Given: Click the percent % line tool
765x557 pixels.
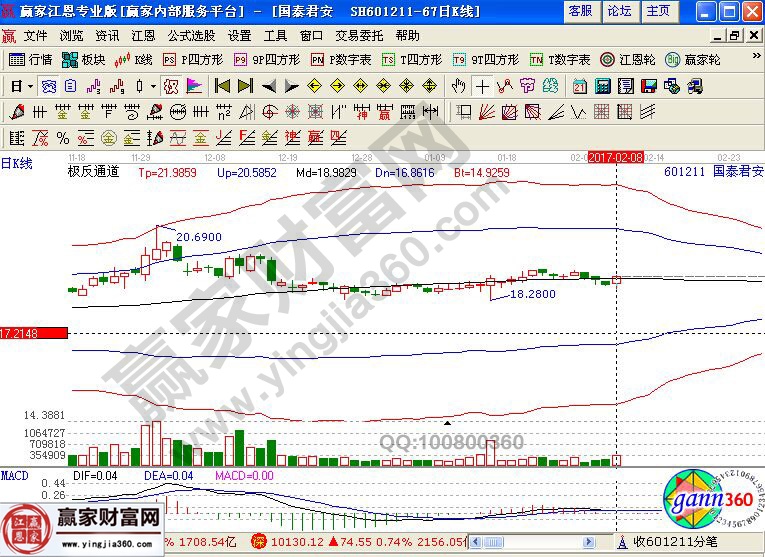Looking at the screenshot, I should pyautogui.click(x=62, y=137).
